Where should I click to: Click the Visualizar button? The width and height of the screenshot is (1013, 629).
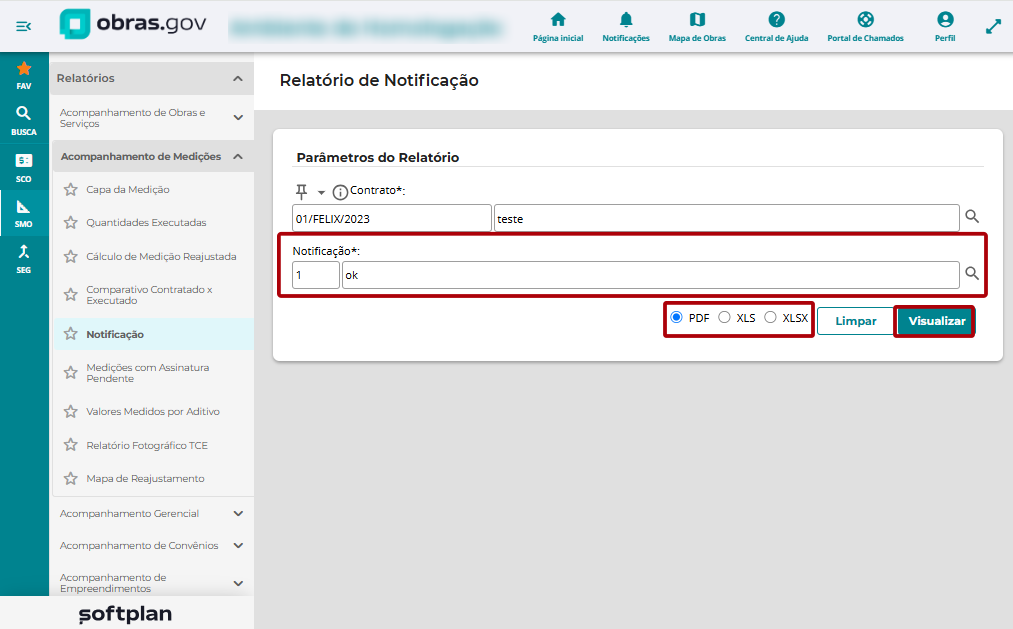936,321
